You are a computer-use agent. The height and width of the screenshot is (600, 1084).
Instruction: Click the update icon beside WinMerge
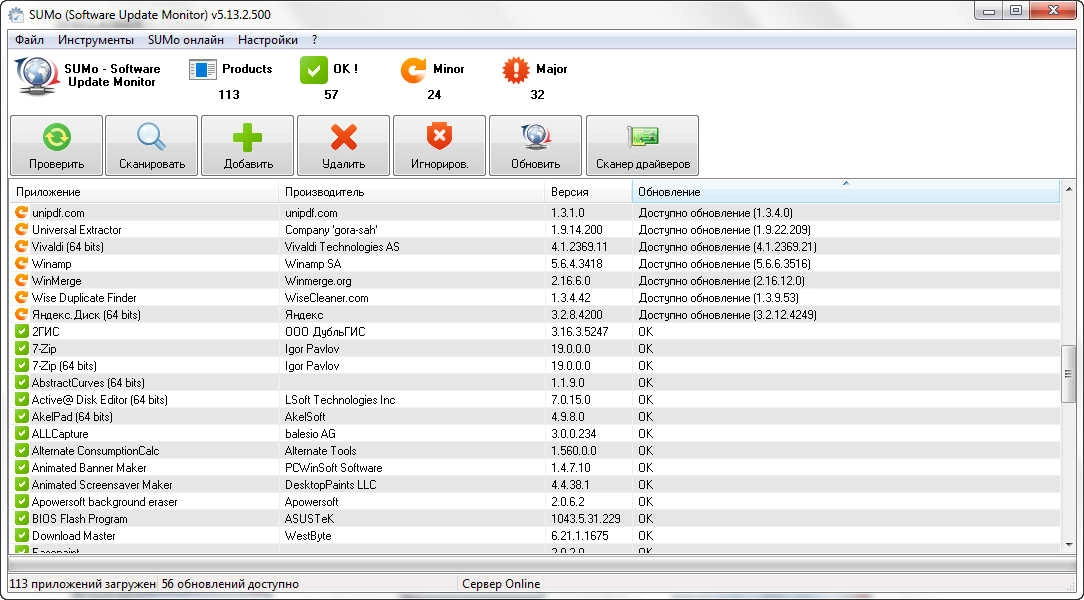(x=21, y=280)
